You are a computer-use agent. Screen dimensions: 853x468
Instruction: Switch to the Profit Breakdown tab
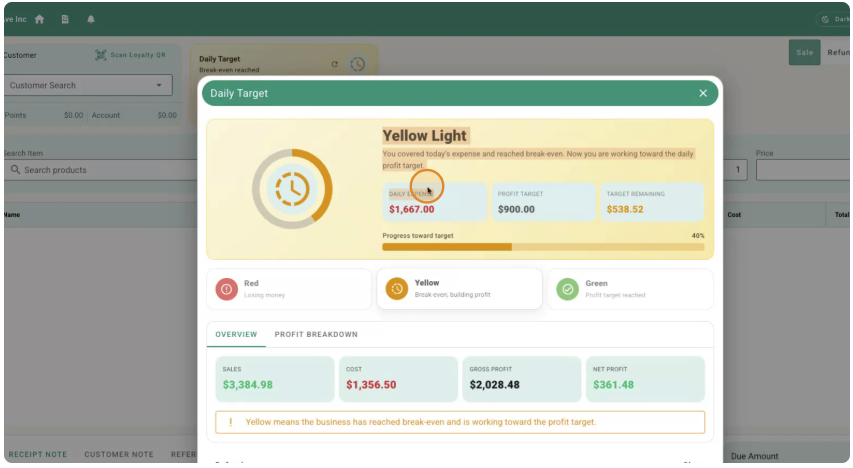pos(316,334)
